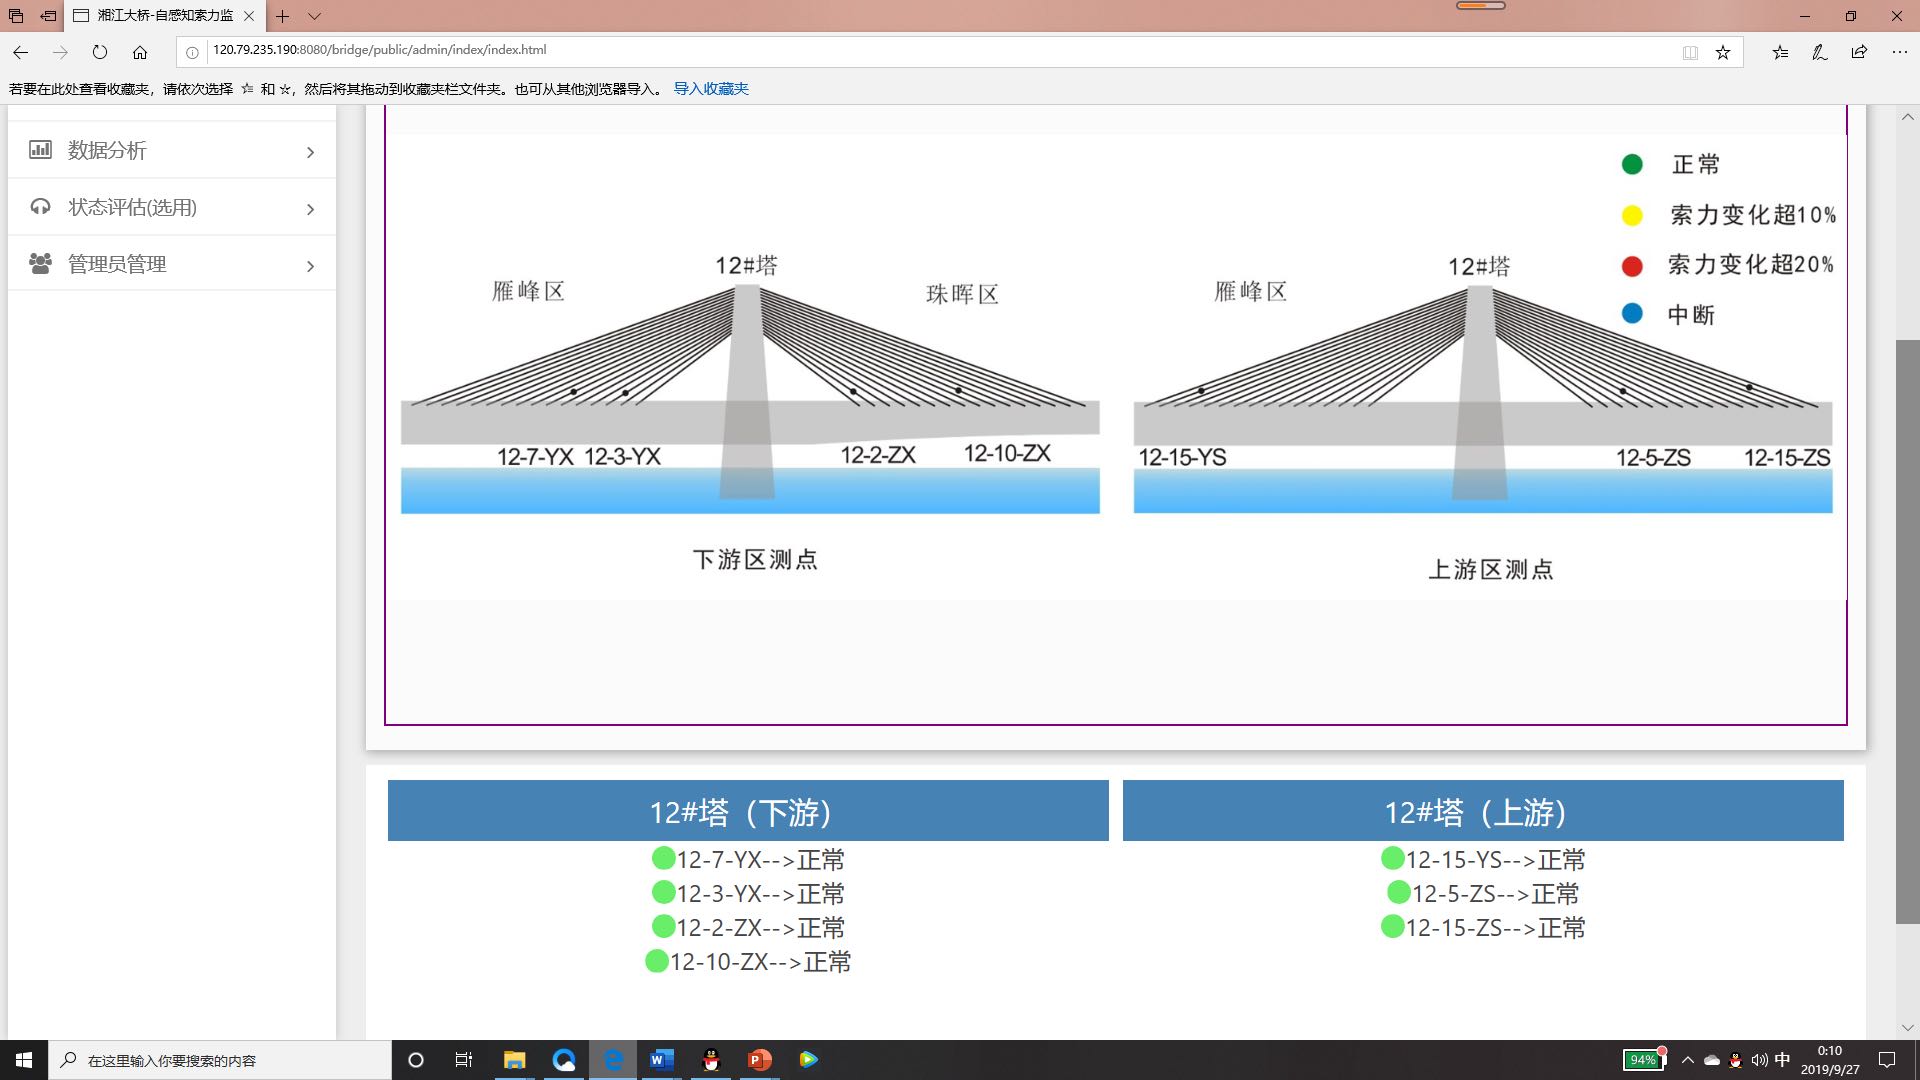Go to the browser home page
This screenshot has width=1920, height=1080.
tap(140, 52)
